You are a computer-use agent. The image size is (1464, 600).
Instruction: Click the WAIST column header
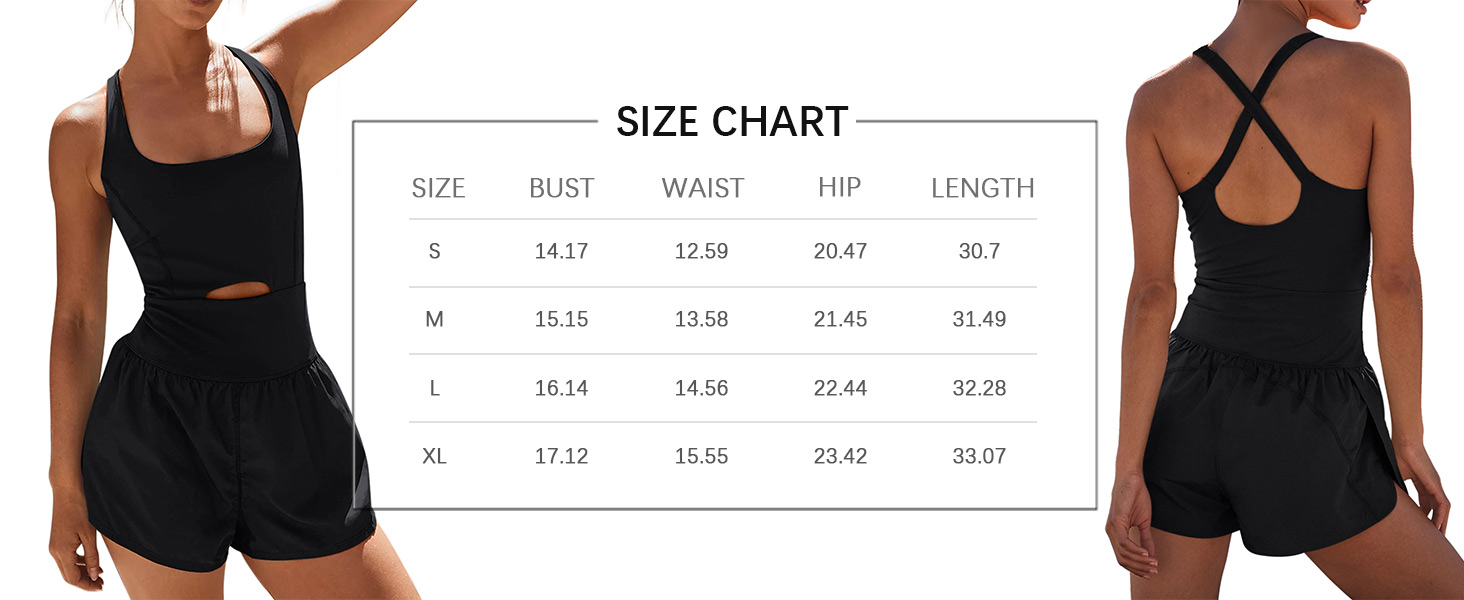[702, 188]
